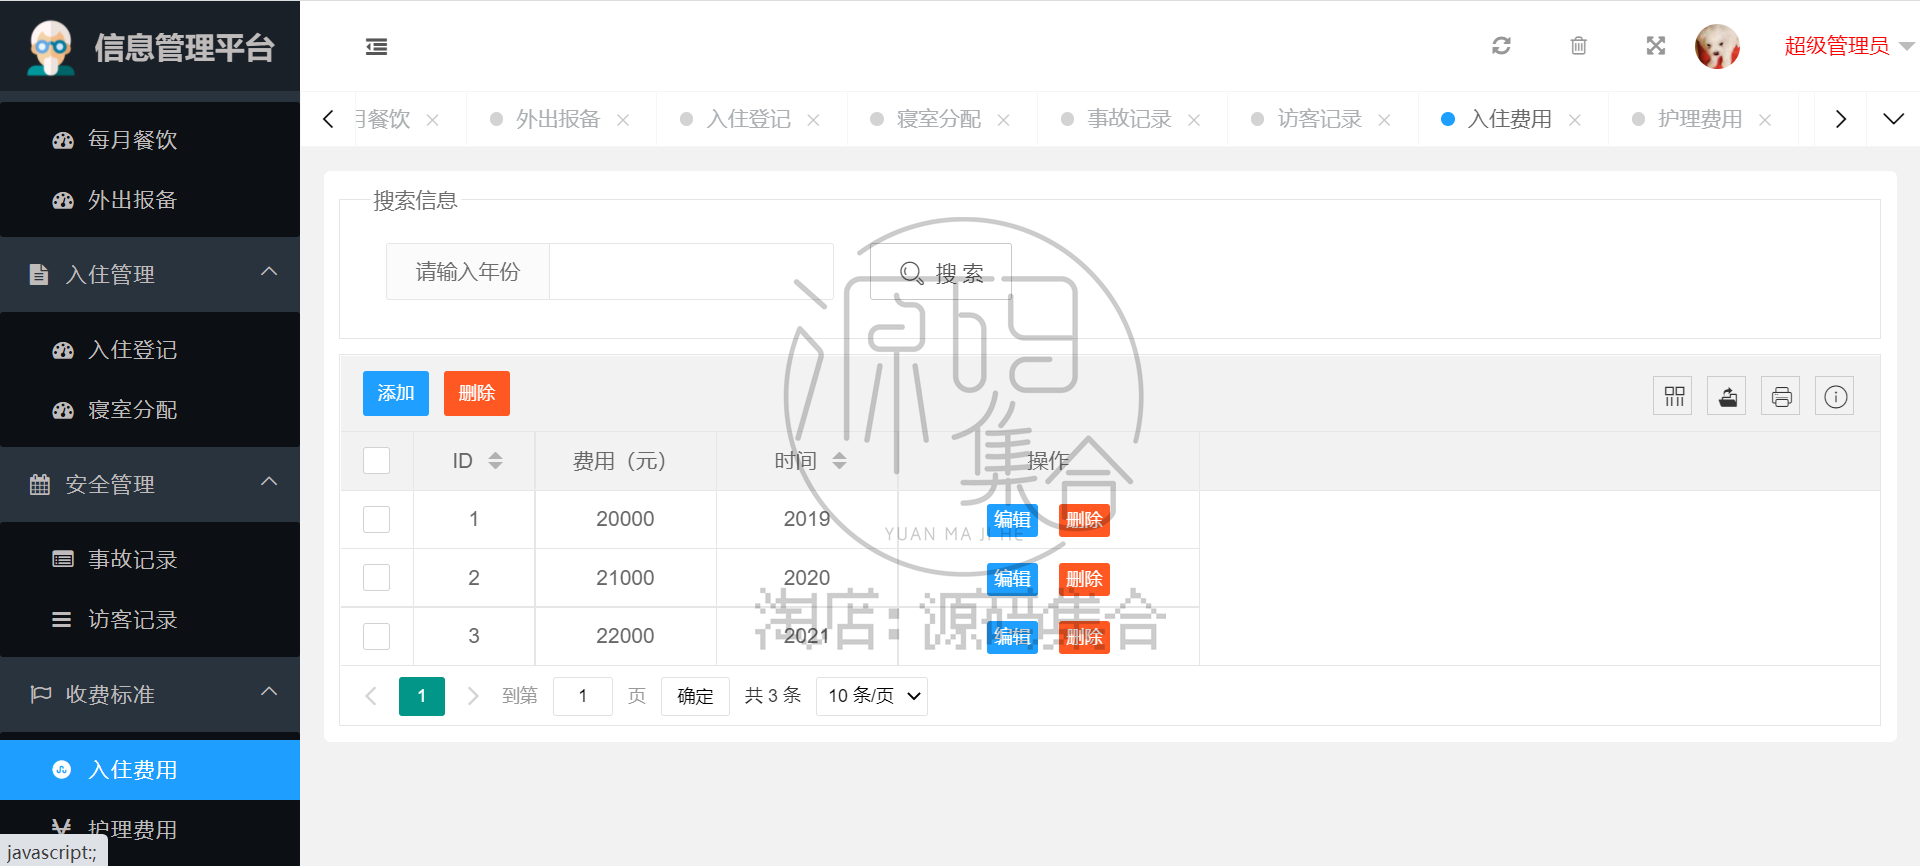The height and width of the screenshot is (866, 1920).
Task: Click the fullscreen expand icon
Action: (x=1656, y=46)
